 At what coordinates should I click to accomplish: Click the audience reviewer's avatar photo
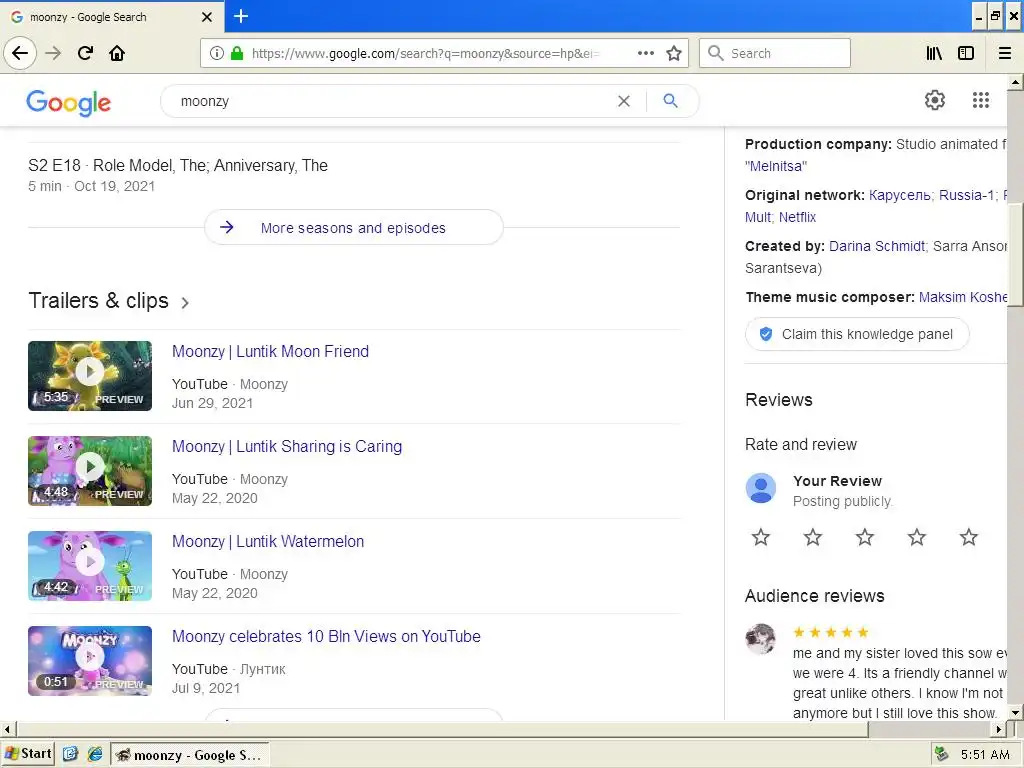(761, 639)
